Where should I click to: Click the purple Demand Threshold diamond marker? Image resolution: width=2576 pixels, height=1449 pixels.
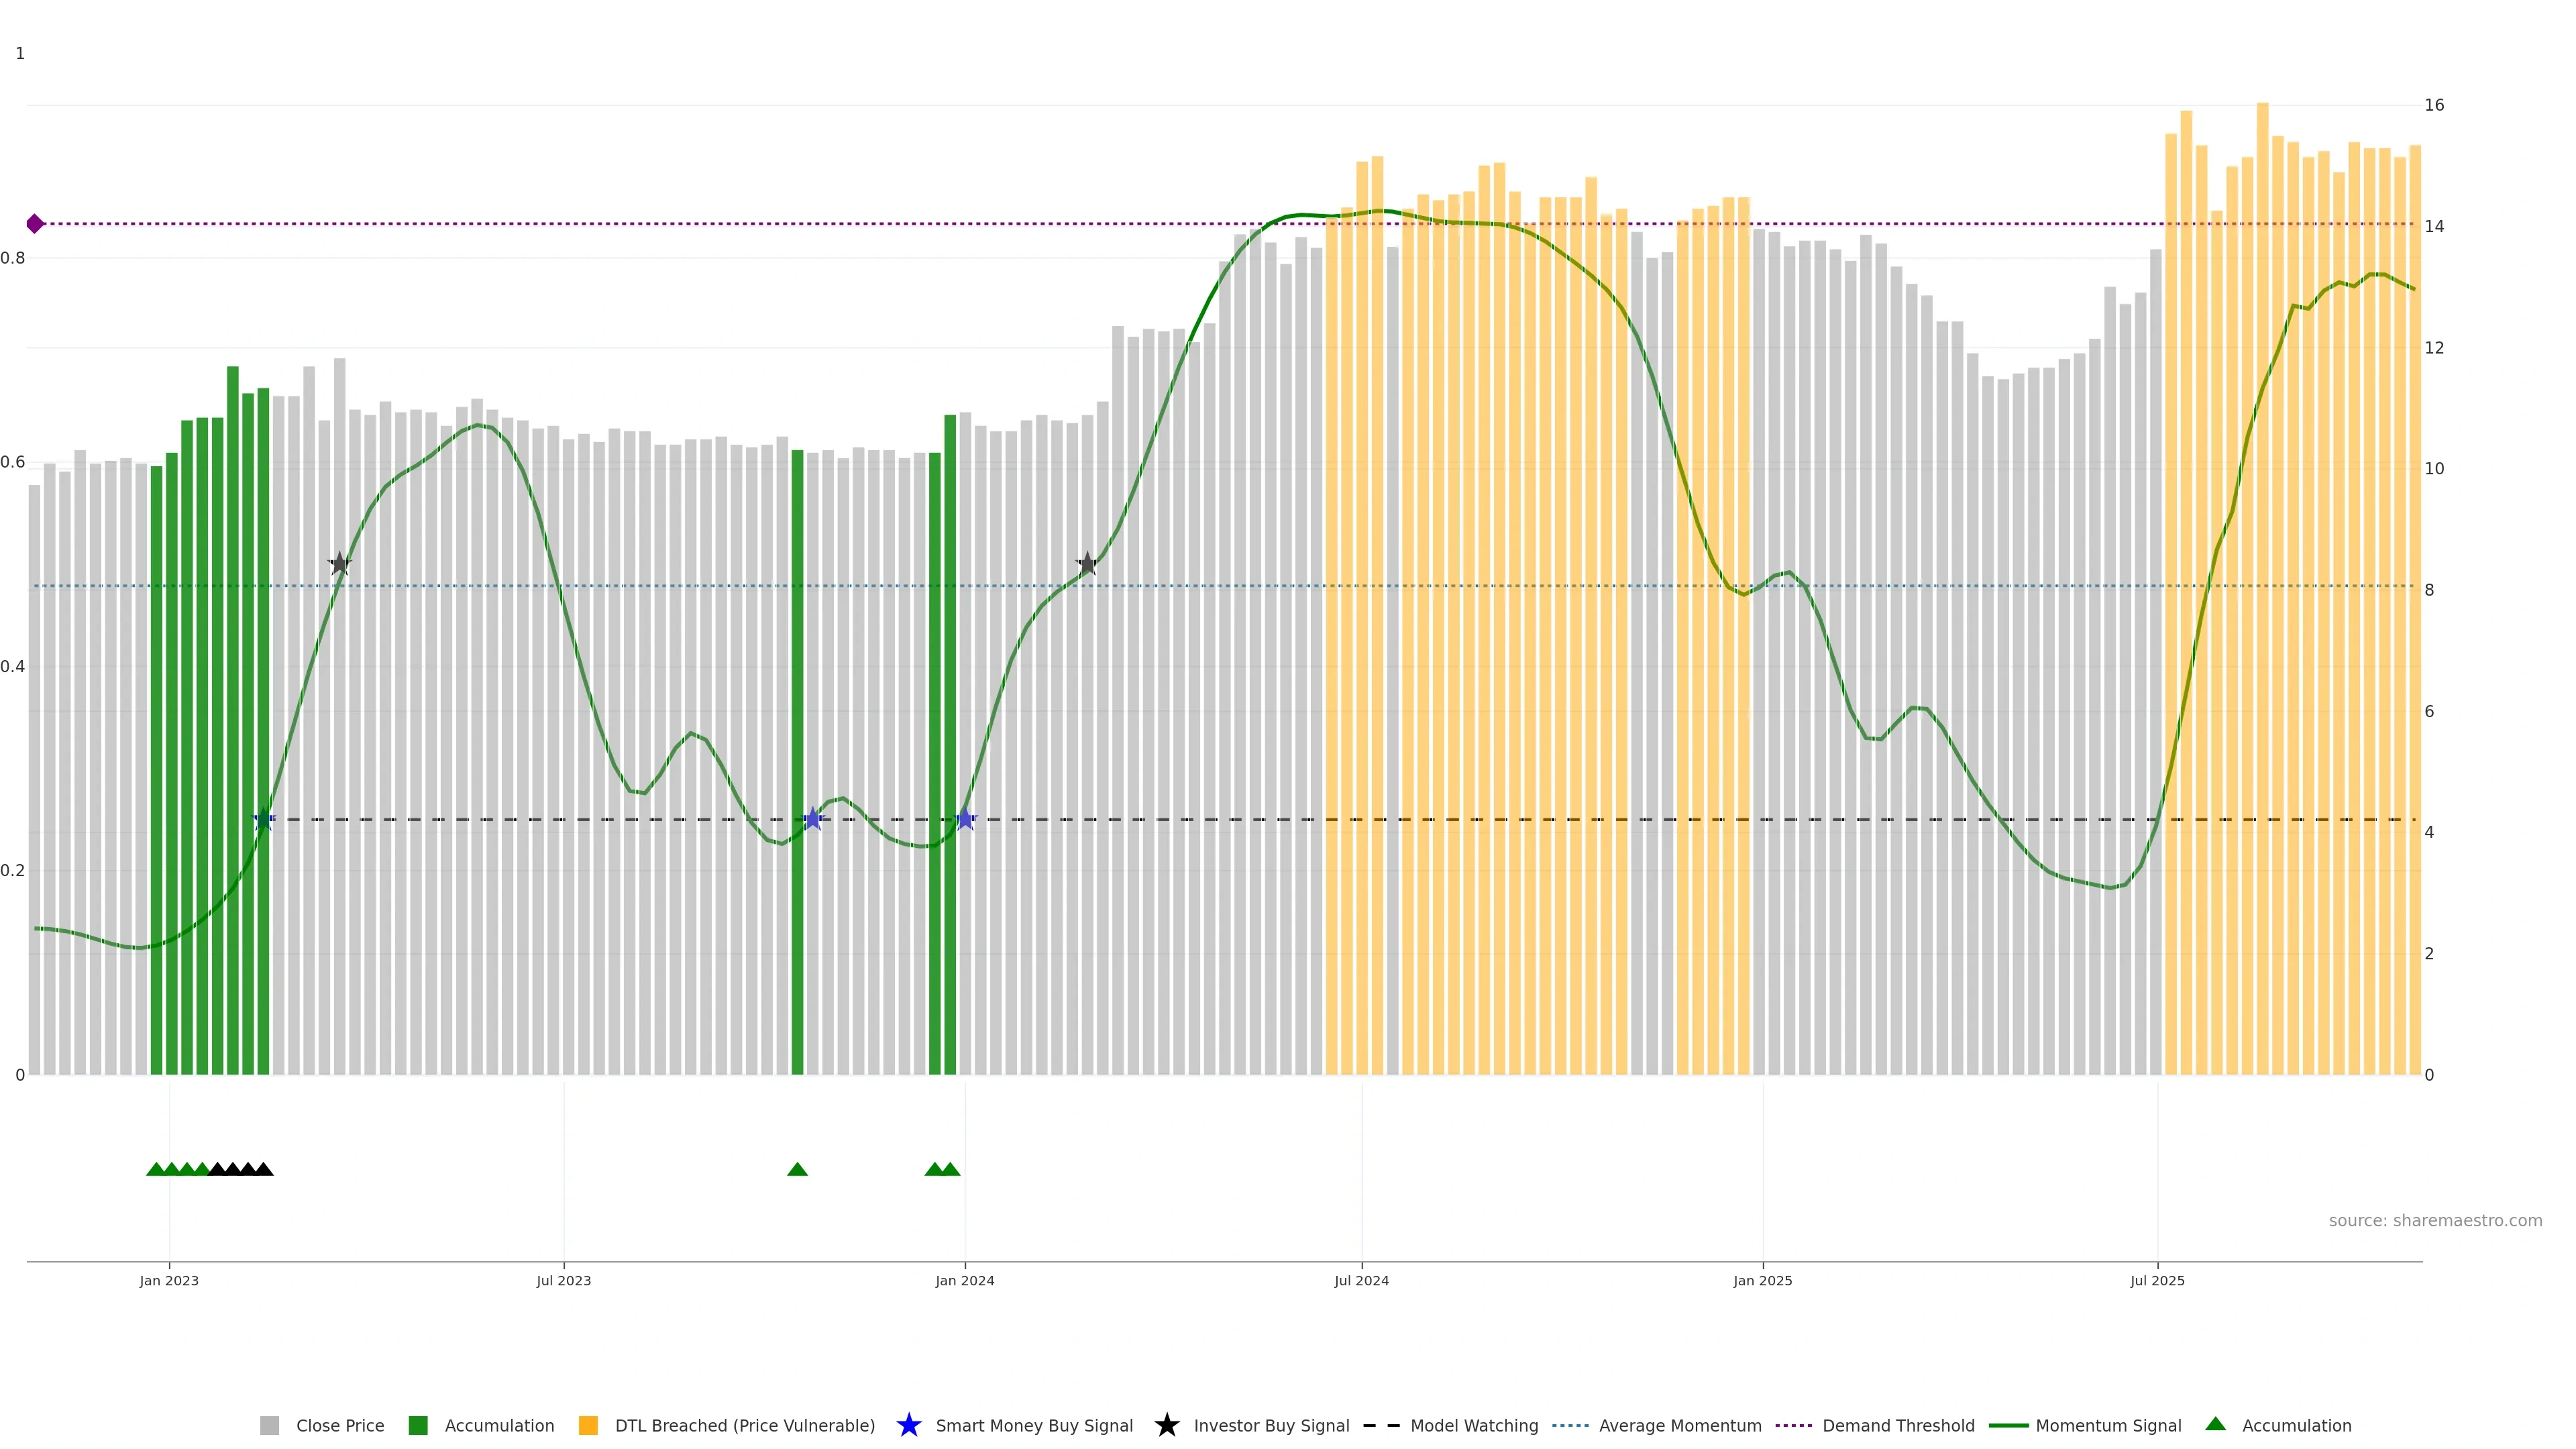[x=35, y=224]
